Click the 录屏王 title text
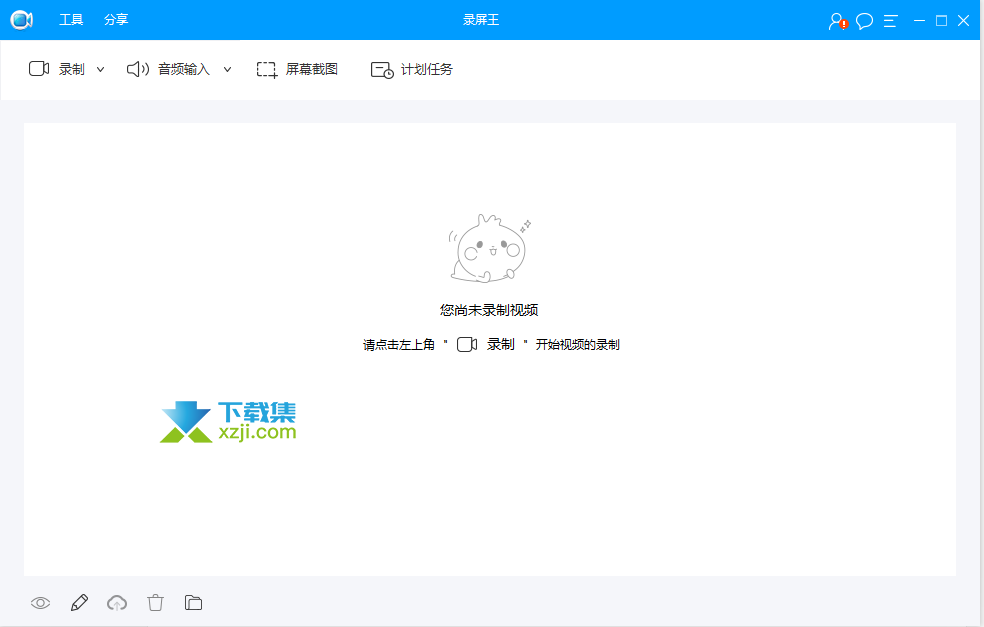 click(481, 20)
